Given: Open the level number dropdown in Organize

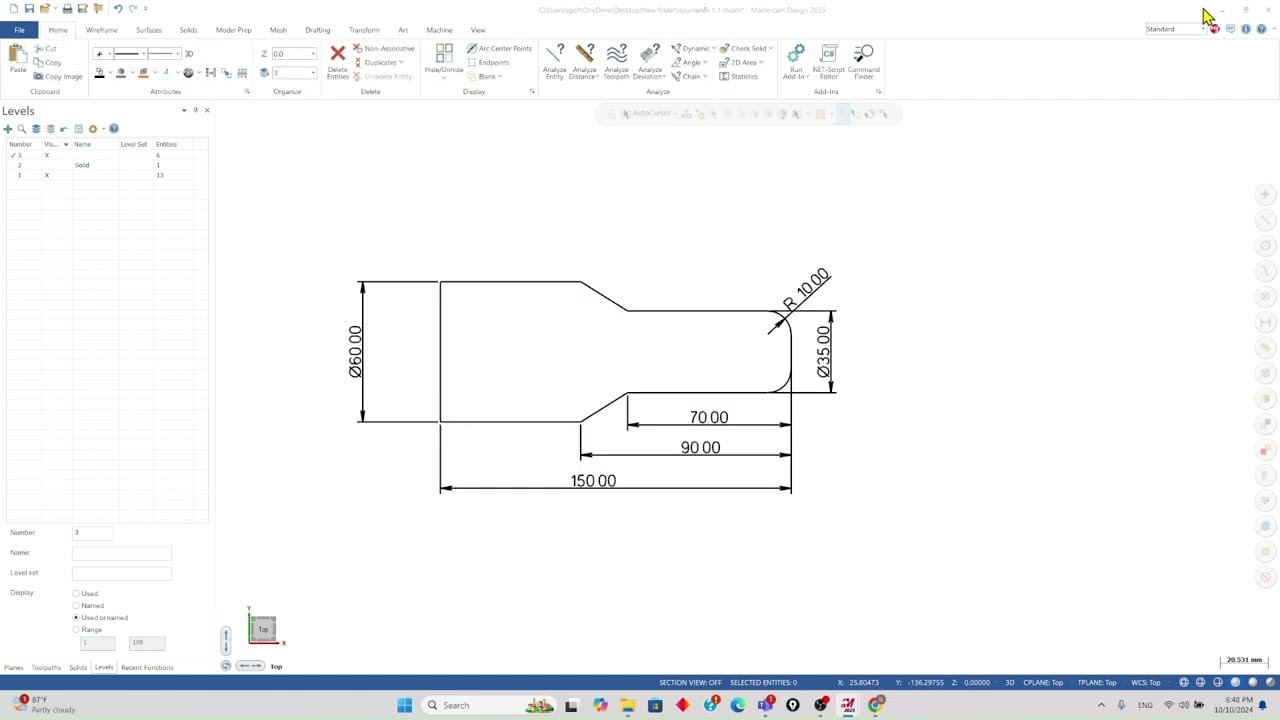Looking at the screenshot, I should pyautogui.click(x=313, y=73).
